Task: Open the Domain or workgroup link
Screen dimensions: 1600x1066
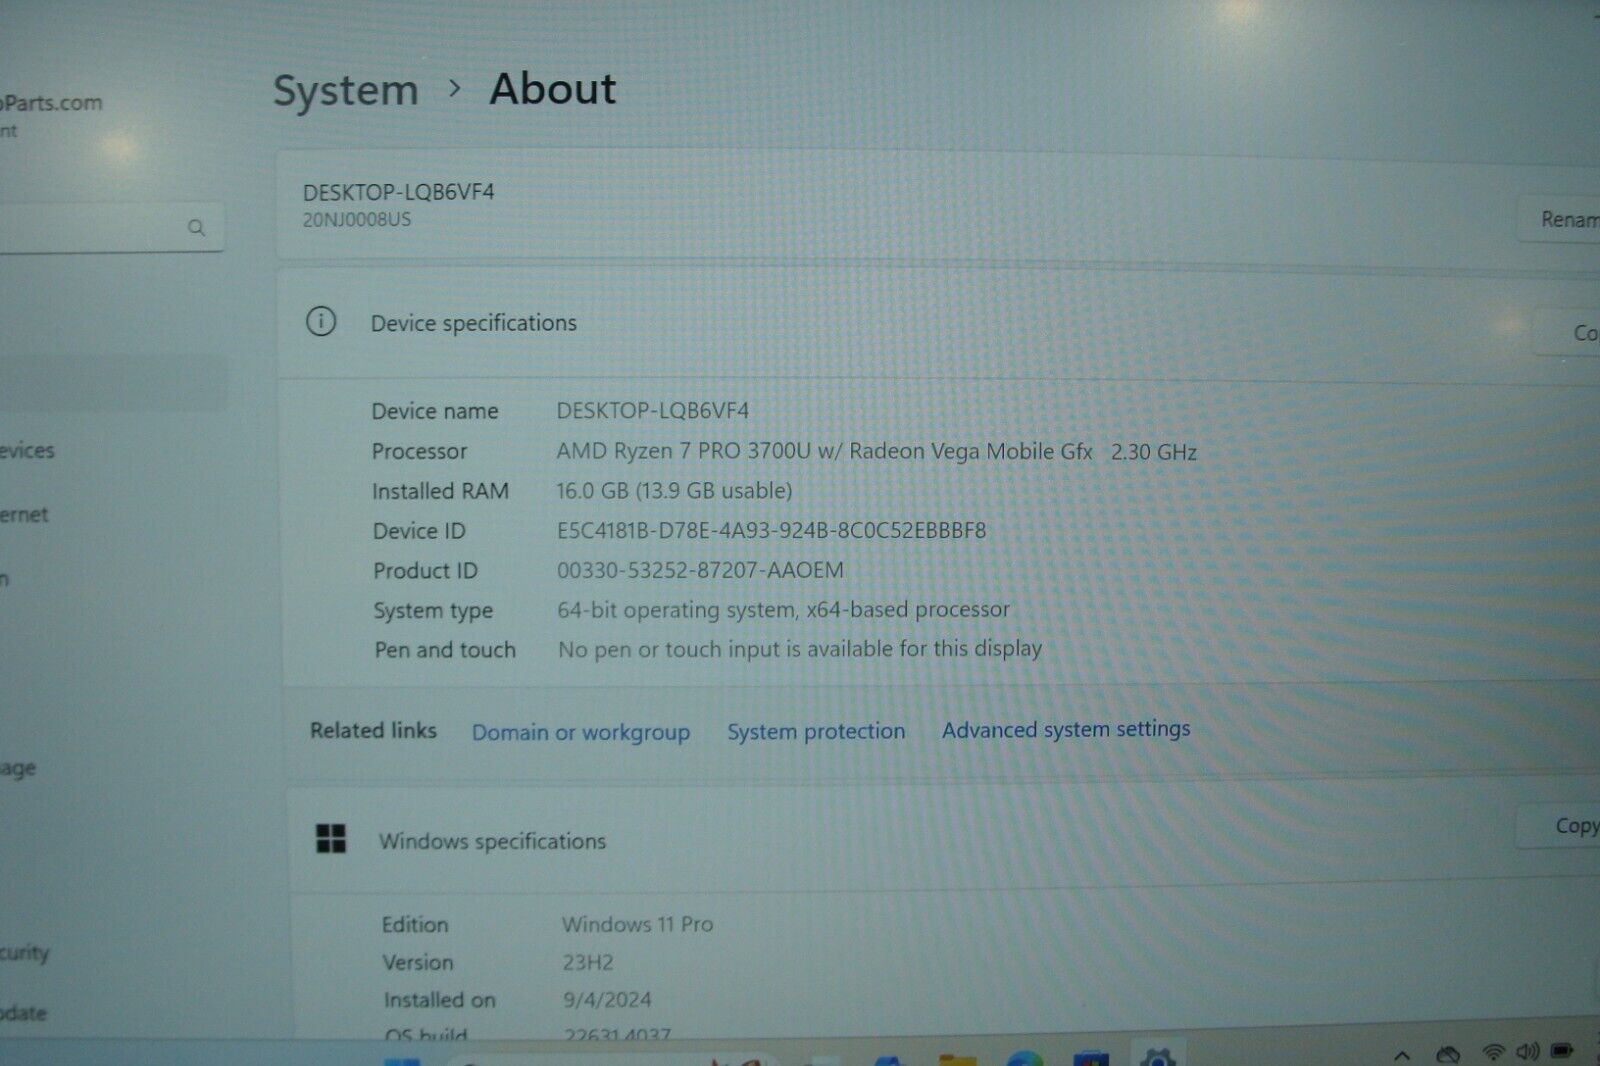Action: 581,733
